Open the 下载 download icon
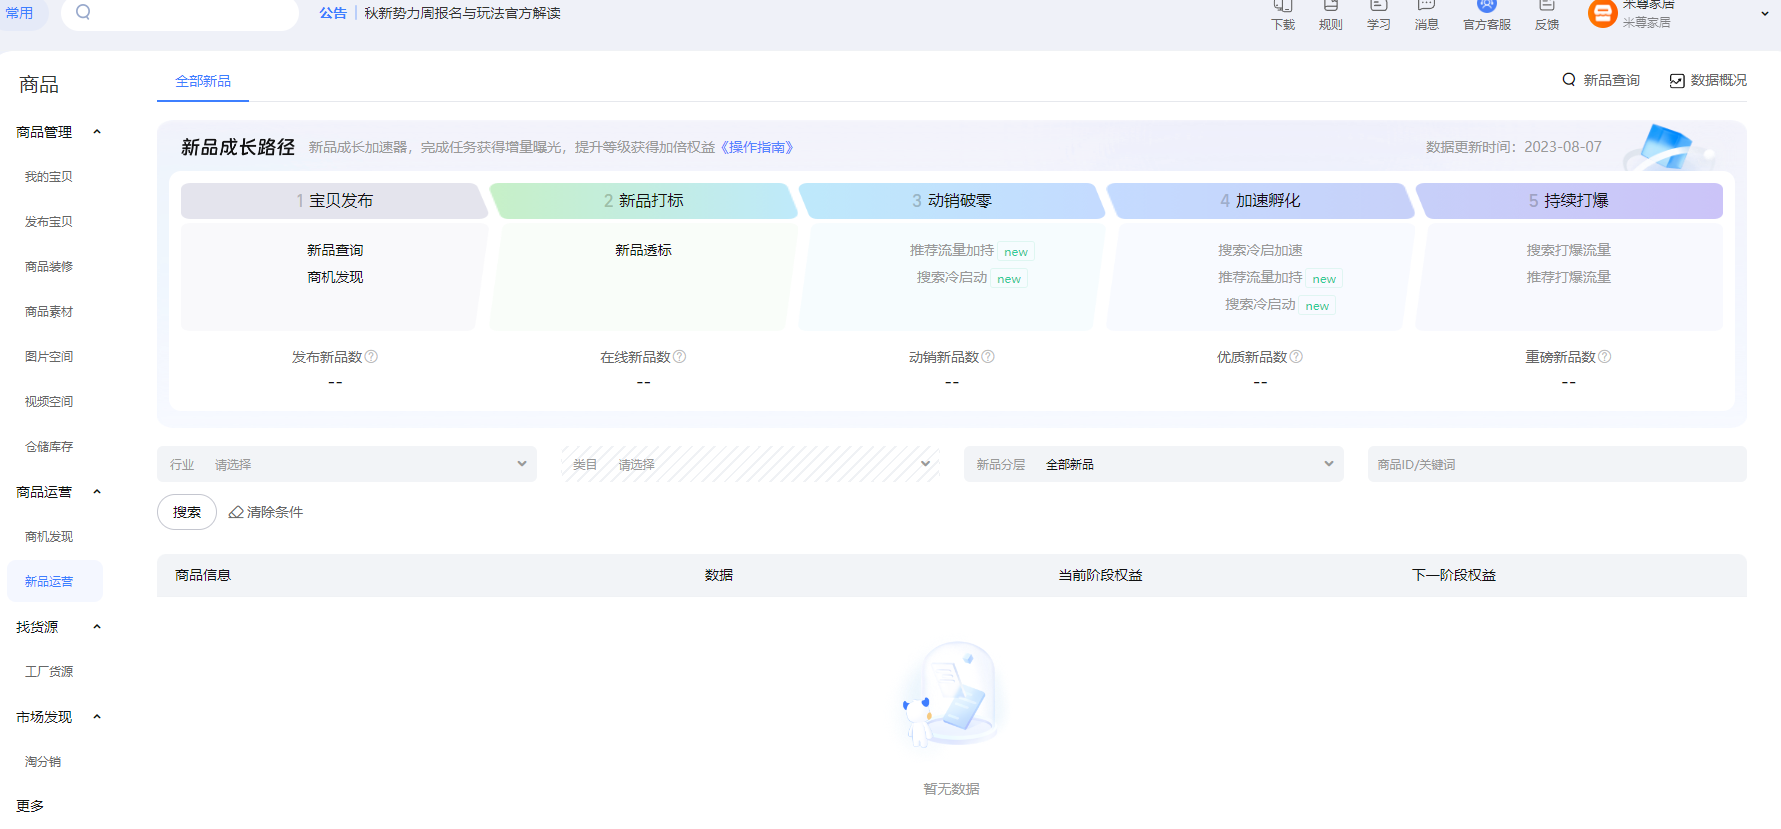The image size is (1781, 829). (1283, 8)
